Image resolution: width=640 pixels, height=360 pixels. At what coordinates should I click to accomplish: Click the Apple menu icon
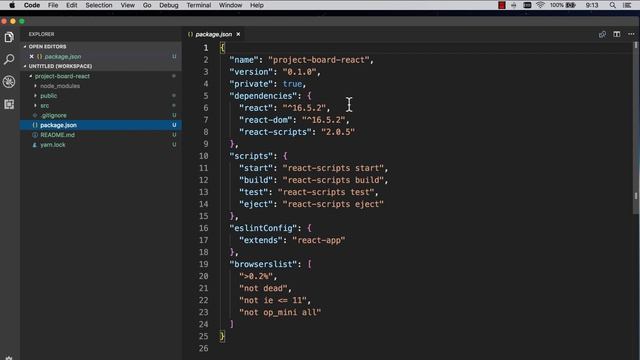12,5
